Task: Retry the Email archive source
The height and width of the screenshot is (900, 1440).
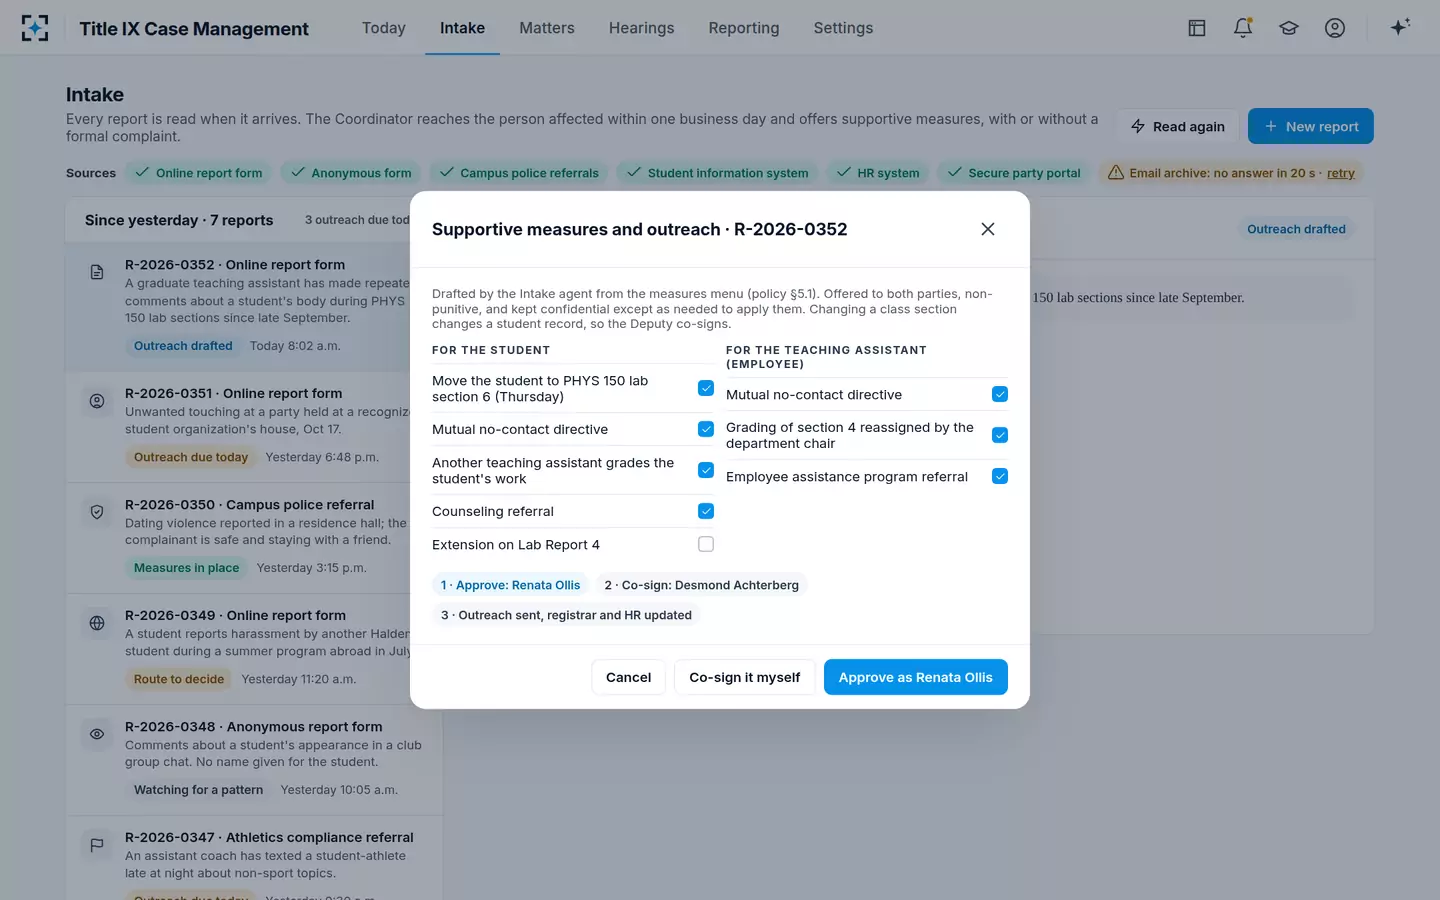Action: pos(1341,173)
